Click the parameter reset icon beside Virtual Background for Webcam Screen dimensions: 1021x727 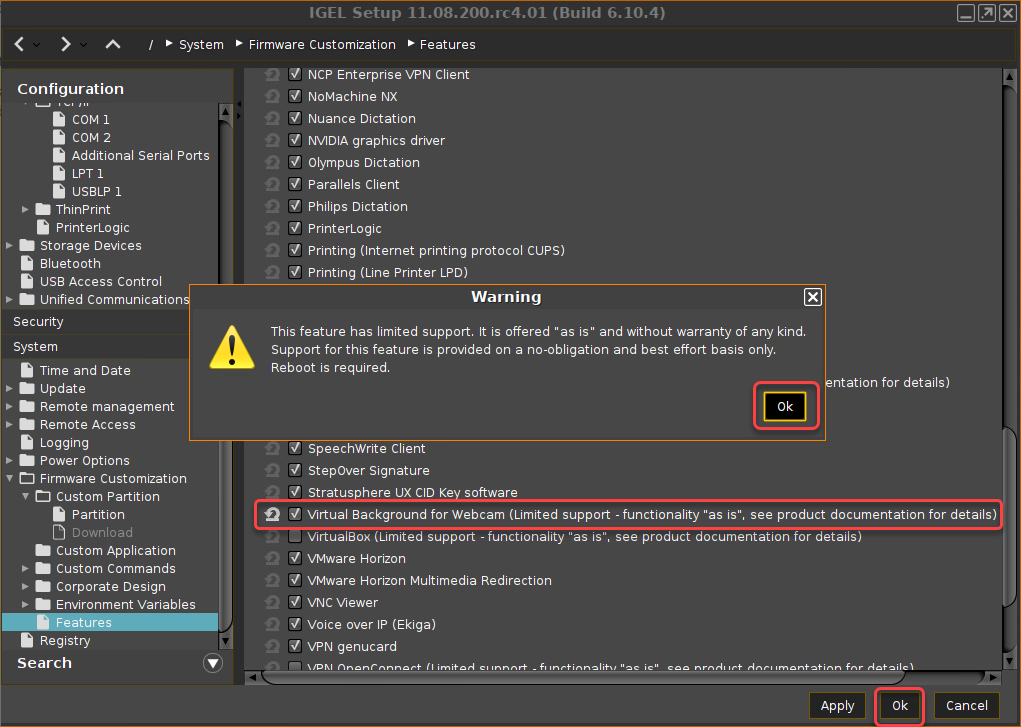(x=271, y=514)
